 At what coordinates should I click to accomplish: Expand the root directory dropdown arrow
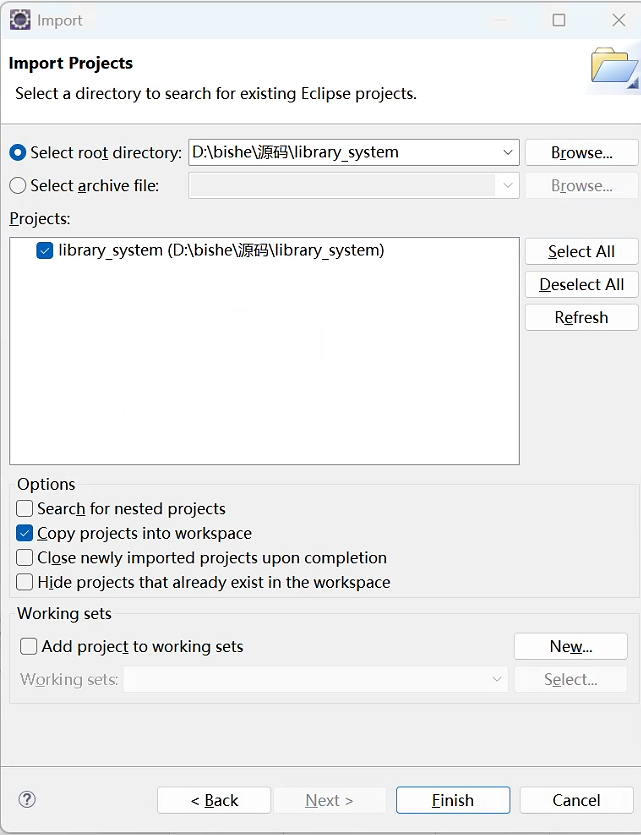click(x=508, y=153)
